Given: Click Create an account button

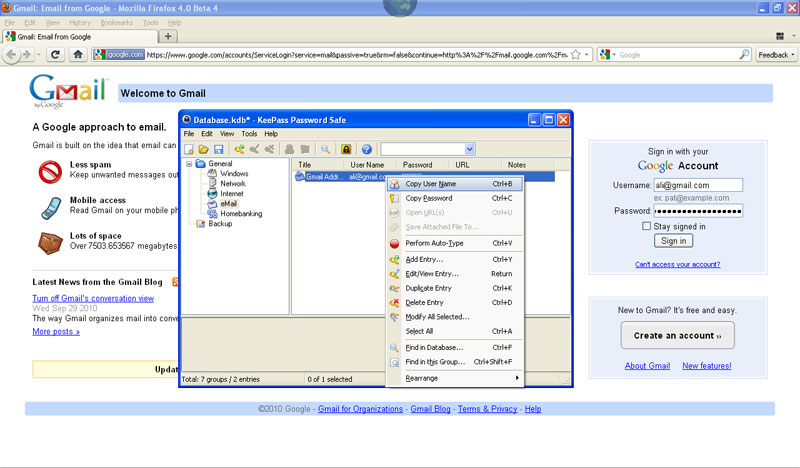Looking at the screenshot, I should 678,335.
